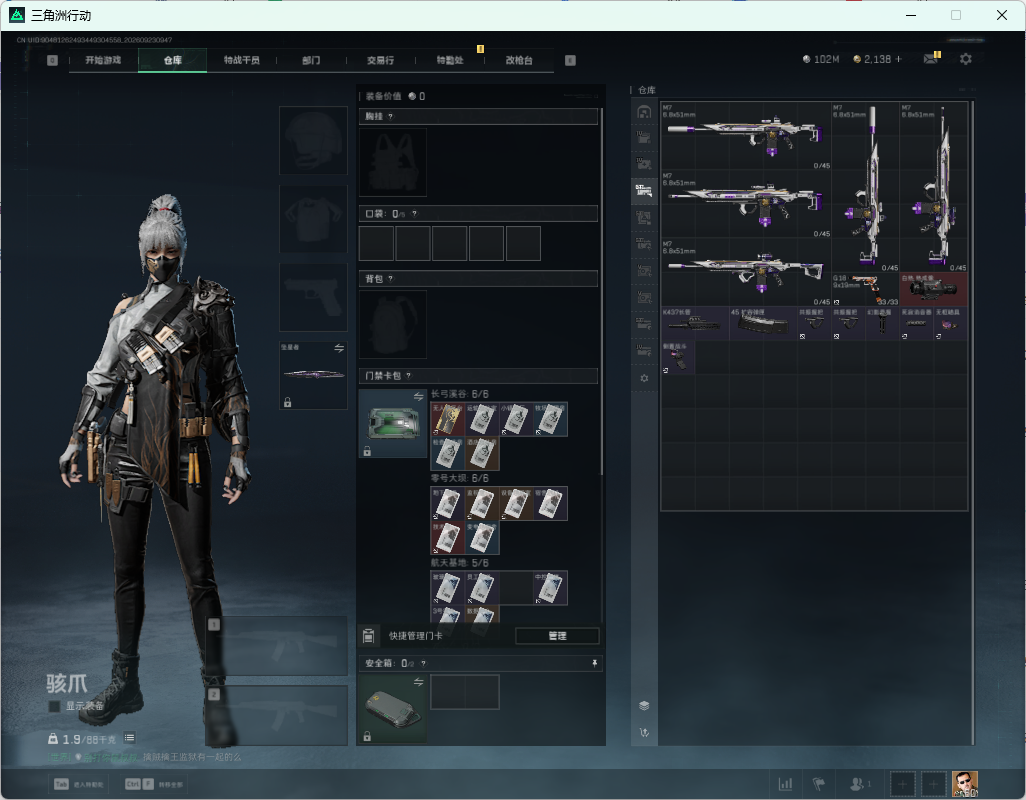Viewport: 1026px width, 800px height.
Task: Click the E key icon right of tabs
Action: [570, 60]
